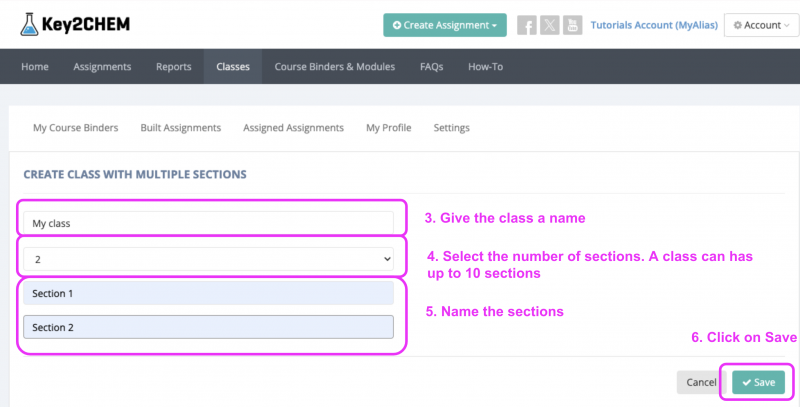
Task: Switch to the My Course Binders tab
Action: pyautogui.click(x=76, y=128)
